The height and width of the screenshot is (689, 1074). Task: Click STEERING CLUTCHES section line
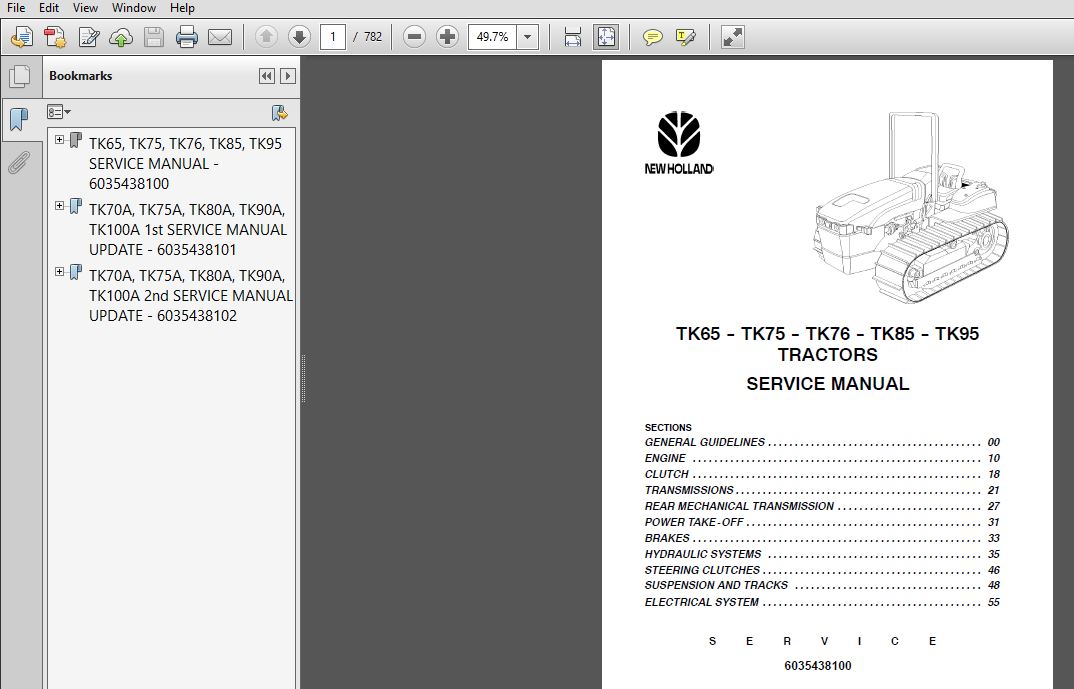[x=822, y=570]
